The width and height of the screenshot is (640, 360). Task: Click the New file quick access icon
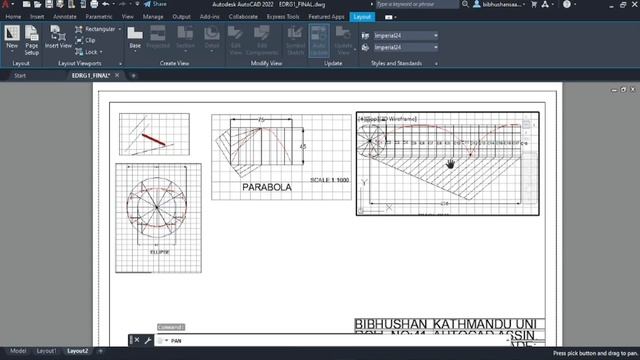coord(27,4)
